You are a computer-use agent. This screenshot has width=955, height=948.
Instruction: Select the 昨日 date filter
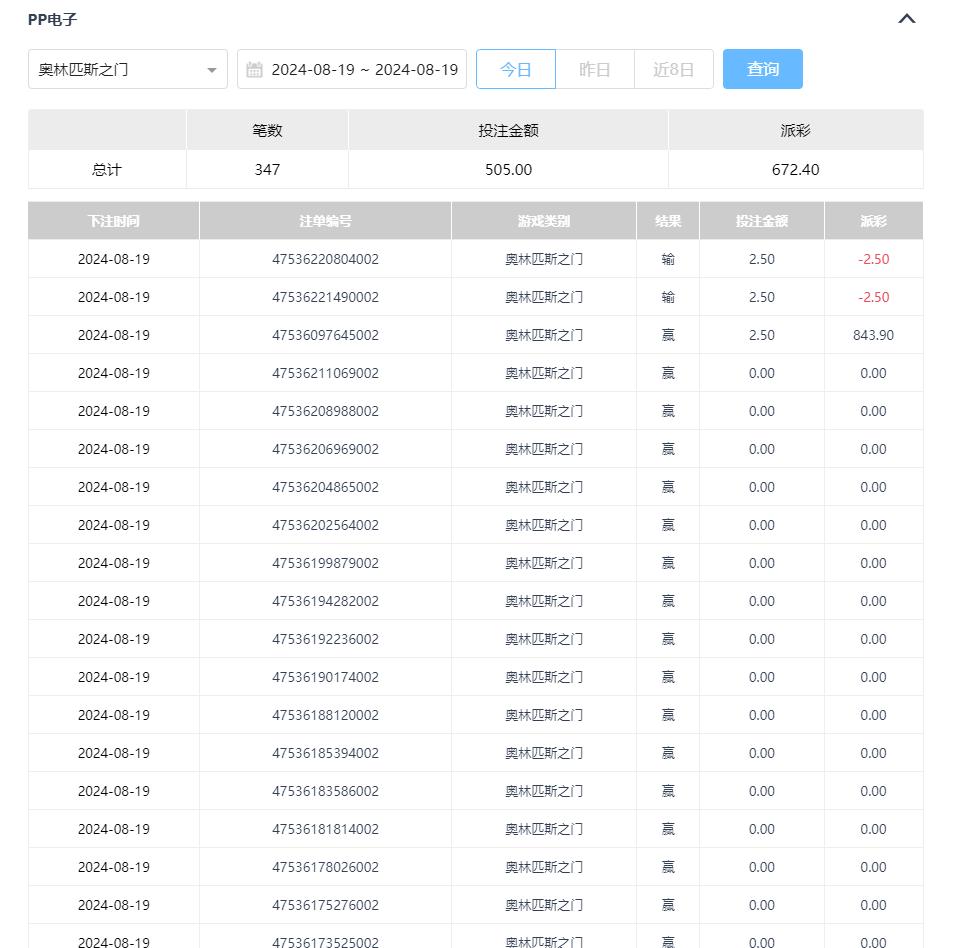pyautogui.click(x=594, y=70)
